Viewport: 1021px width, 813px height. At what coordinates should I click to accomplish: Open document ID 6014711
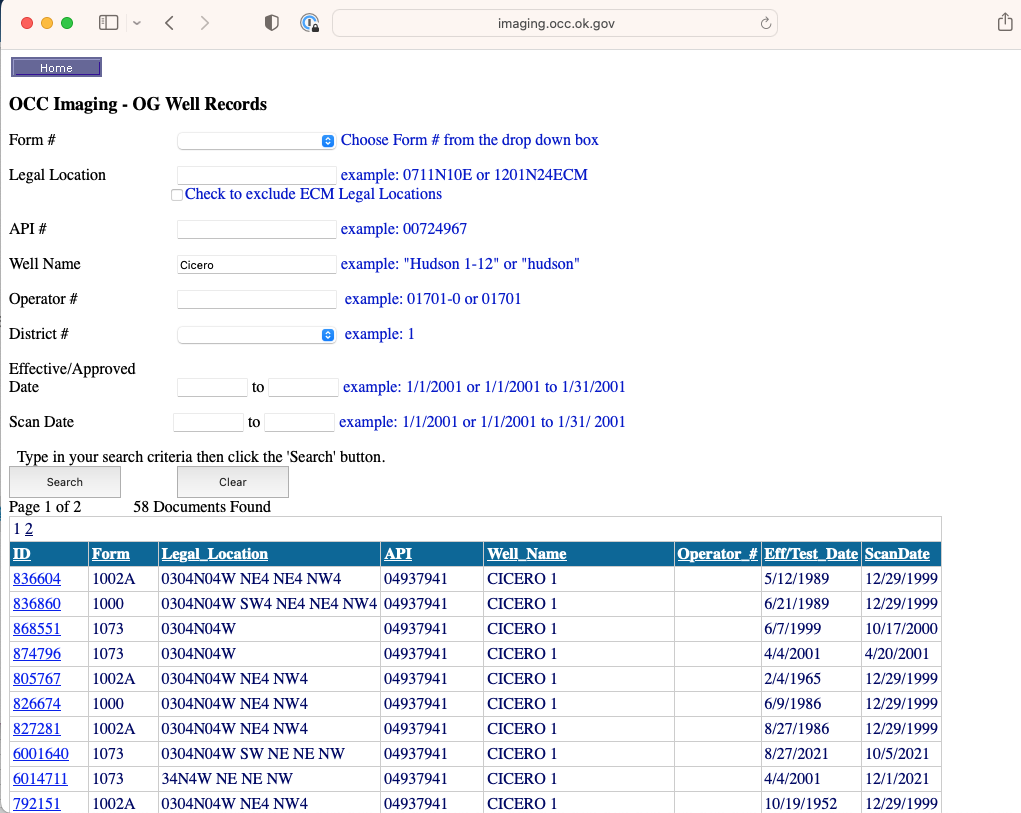(x=40, y=779)
